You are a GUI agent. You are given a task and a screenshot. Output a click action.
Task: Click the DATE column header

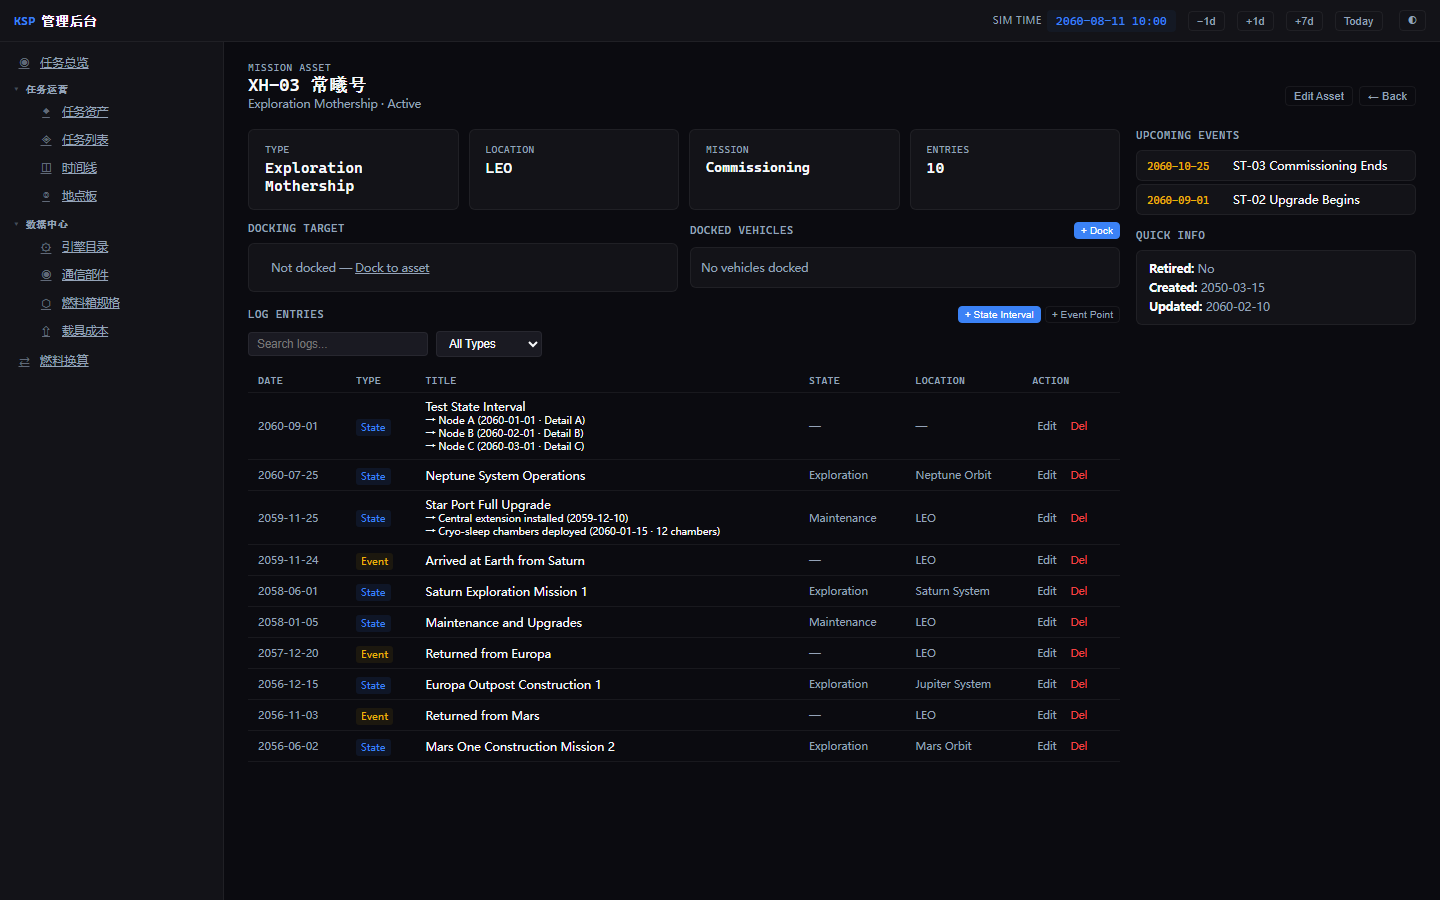coord(270,381)
